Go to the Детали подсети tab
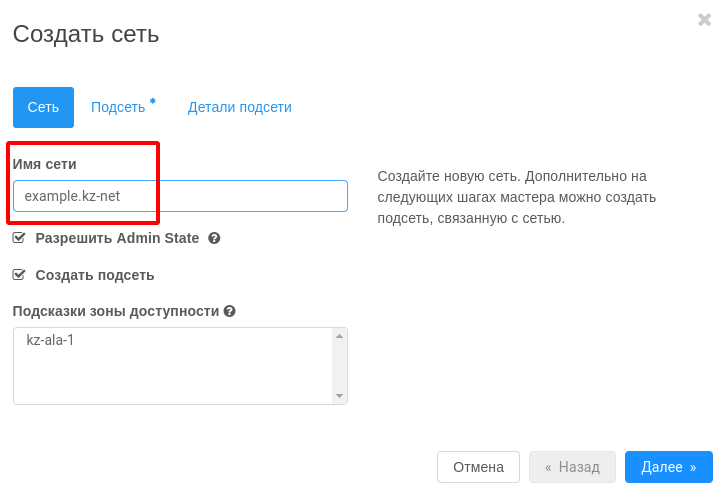 coord(239,107)
